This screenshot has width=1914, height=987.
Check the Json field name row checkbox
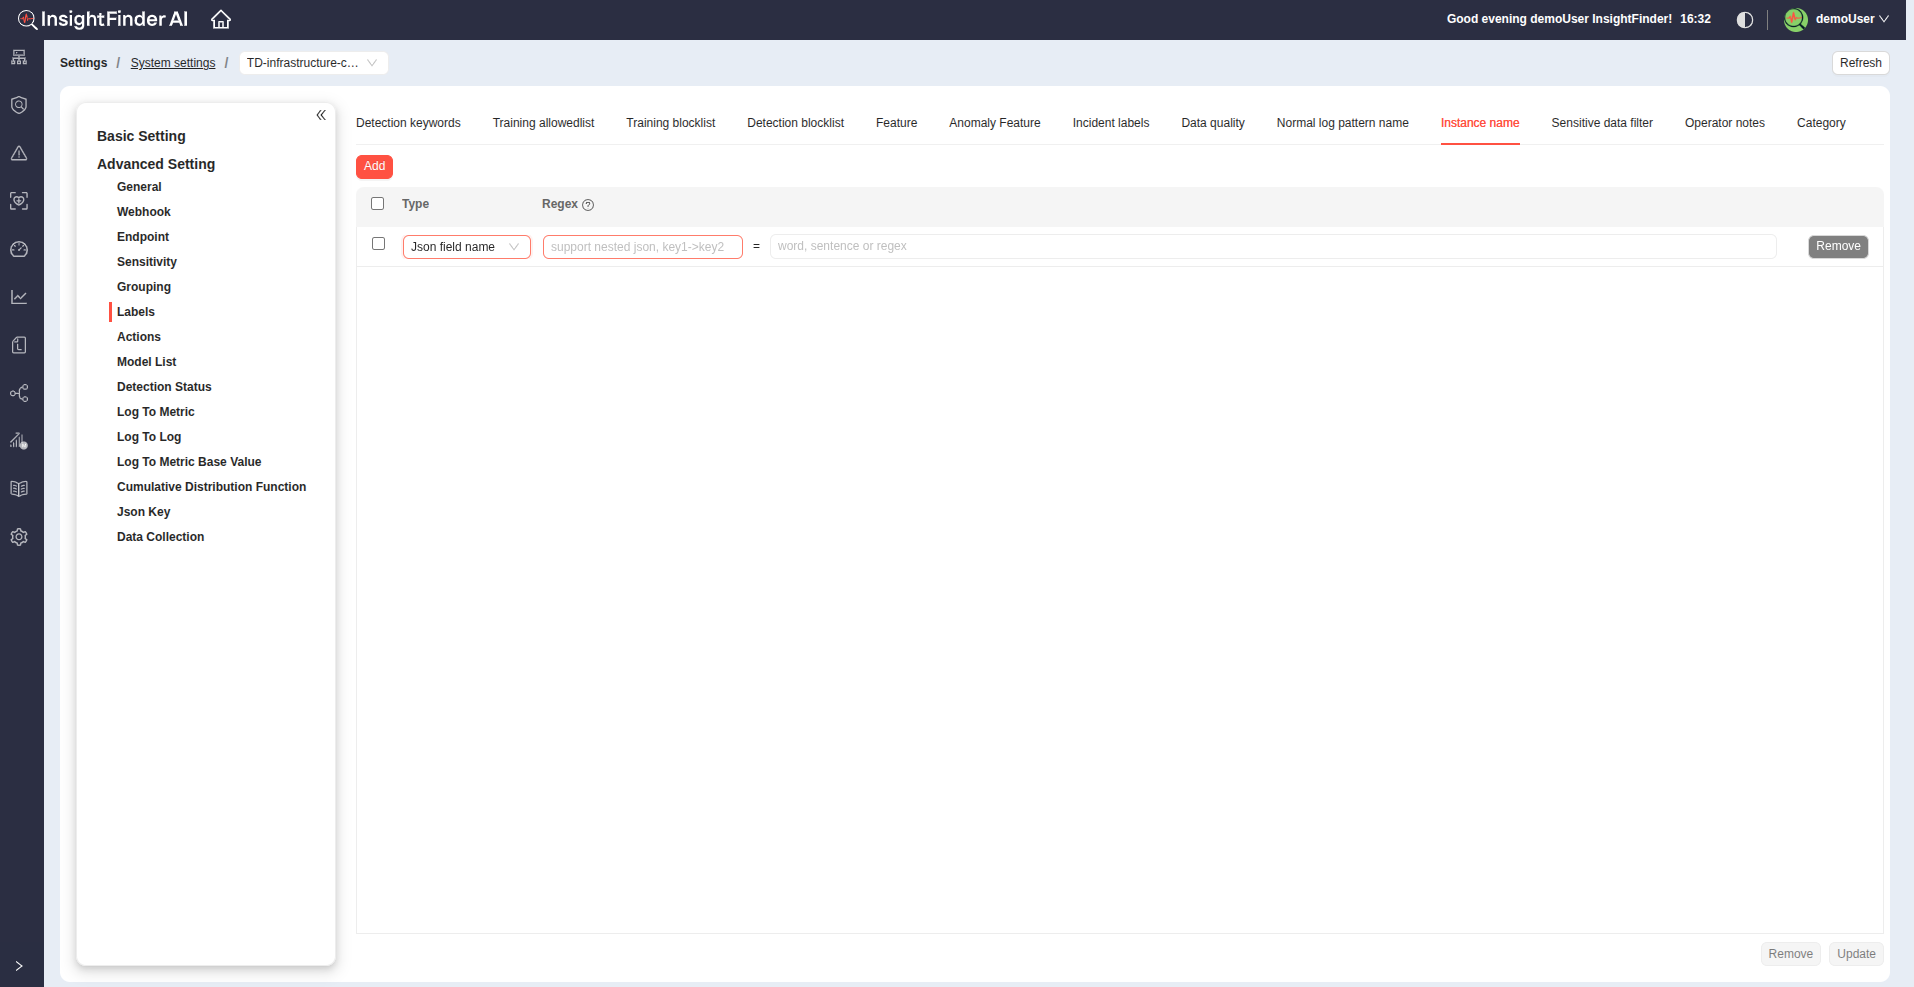coord(378,244)
